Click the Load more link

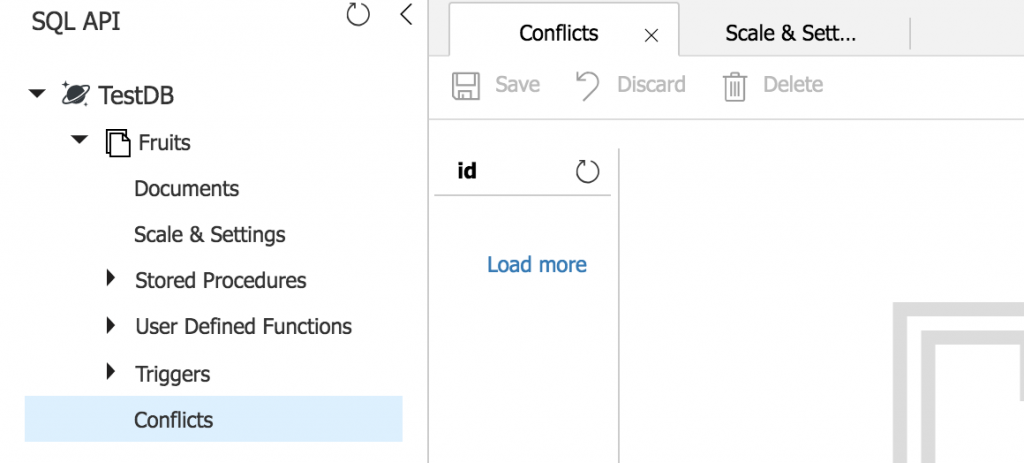pos(537,265)
